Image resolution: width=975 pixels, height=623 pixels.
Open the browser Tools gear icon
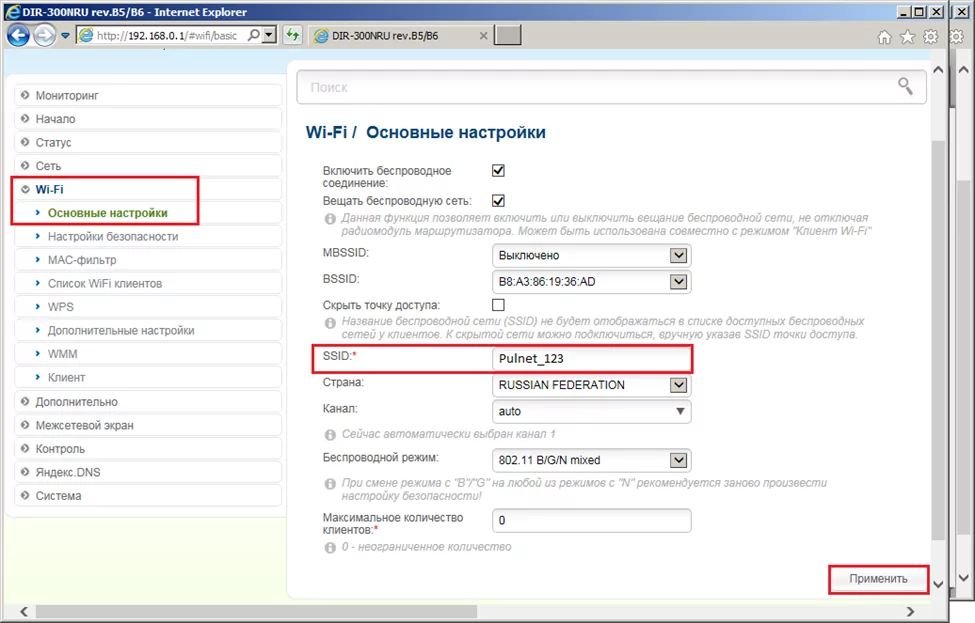tap(930, 37)
